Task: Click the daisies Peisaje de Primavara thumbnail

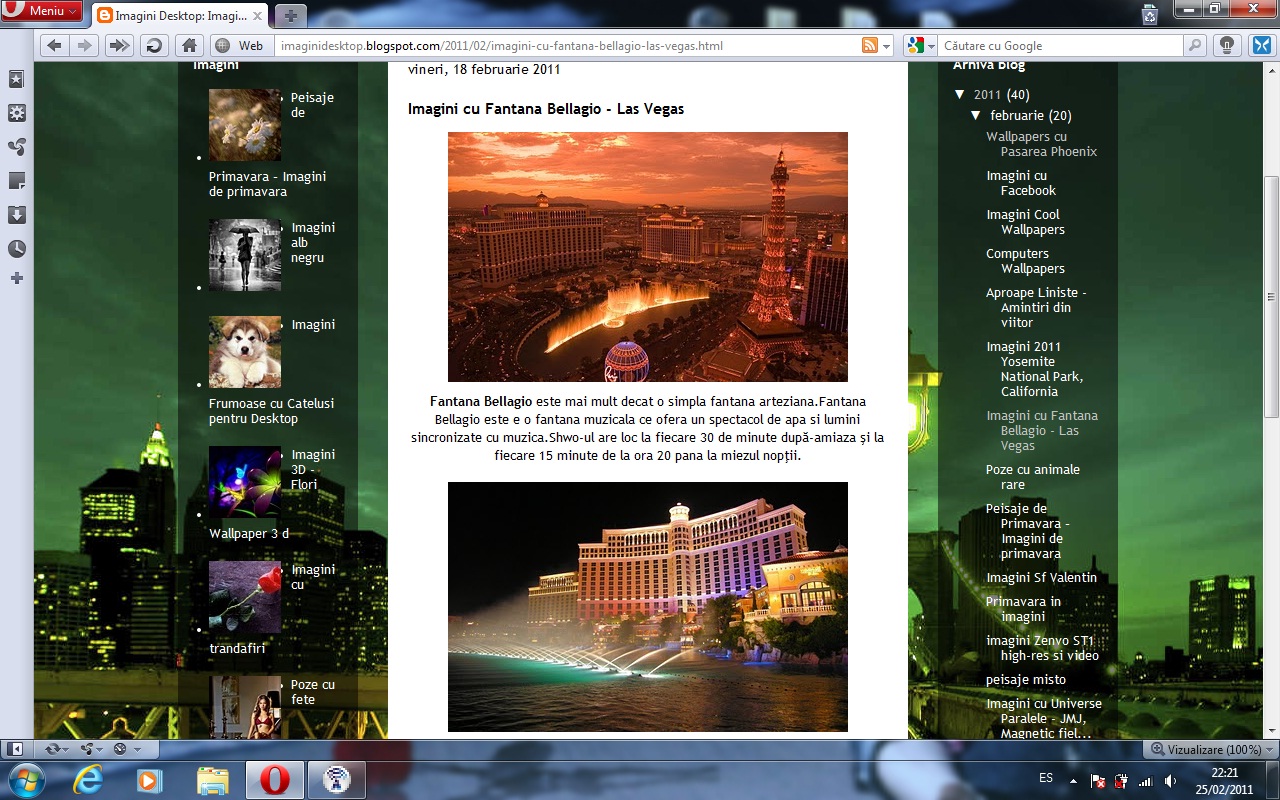Action: point(245,125)
